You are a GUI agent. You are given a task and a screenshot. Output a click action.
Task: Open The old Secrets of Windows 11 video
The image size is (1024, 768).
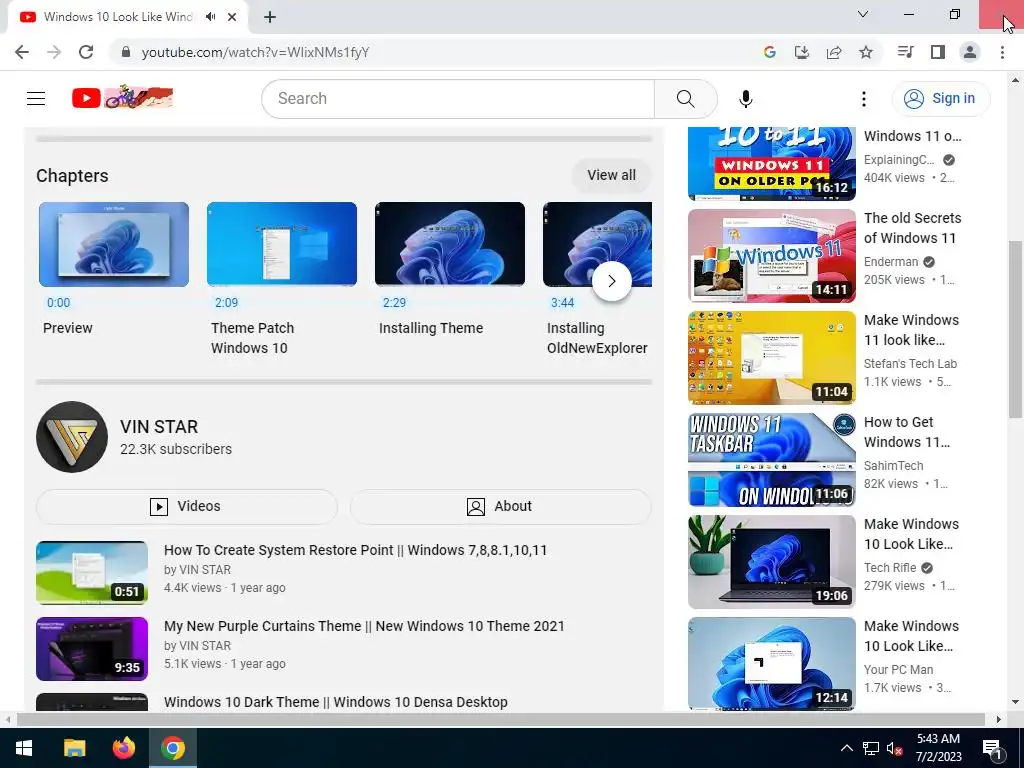pos(912,228)
